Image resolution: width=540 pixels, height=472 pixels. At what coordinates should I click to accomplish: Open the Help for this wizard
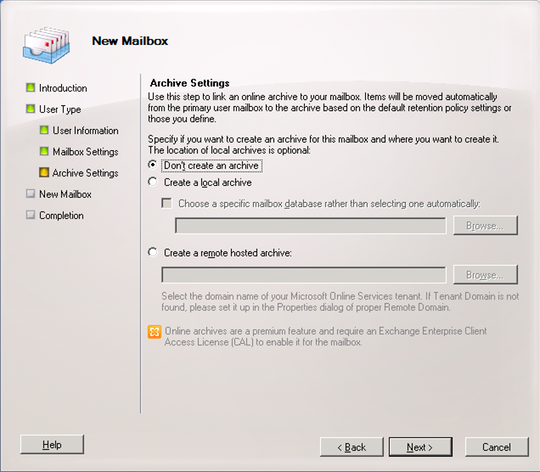tap(52, 444)
